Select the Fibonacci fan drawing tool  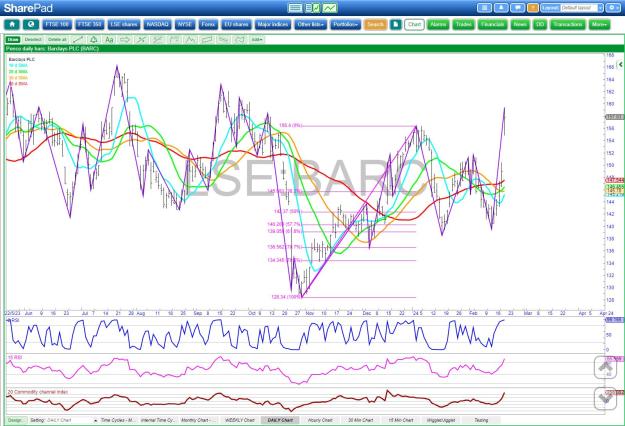click(x=158, y=39)
